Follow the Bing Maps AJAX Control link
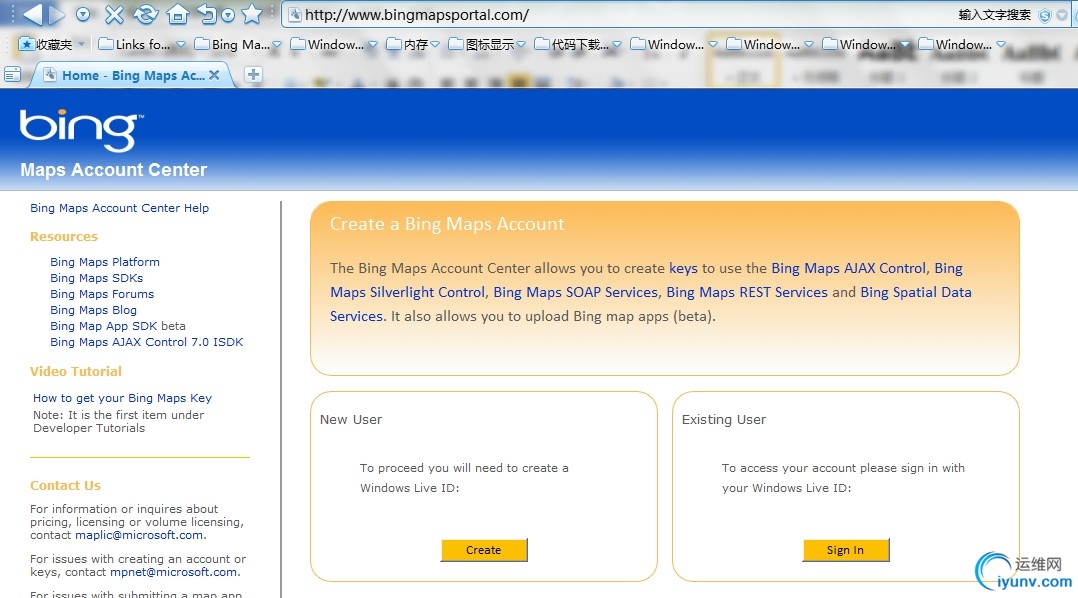The image size is (1078, 598). tap(848, 268)
